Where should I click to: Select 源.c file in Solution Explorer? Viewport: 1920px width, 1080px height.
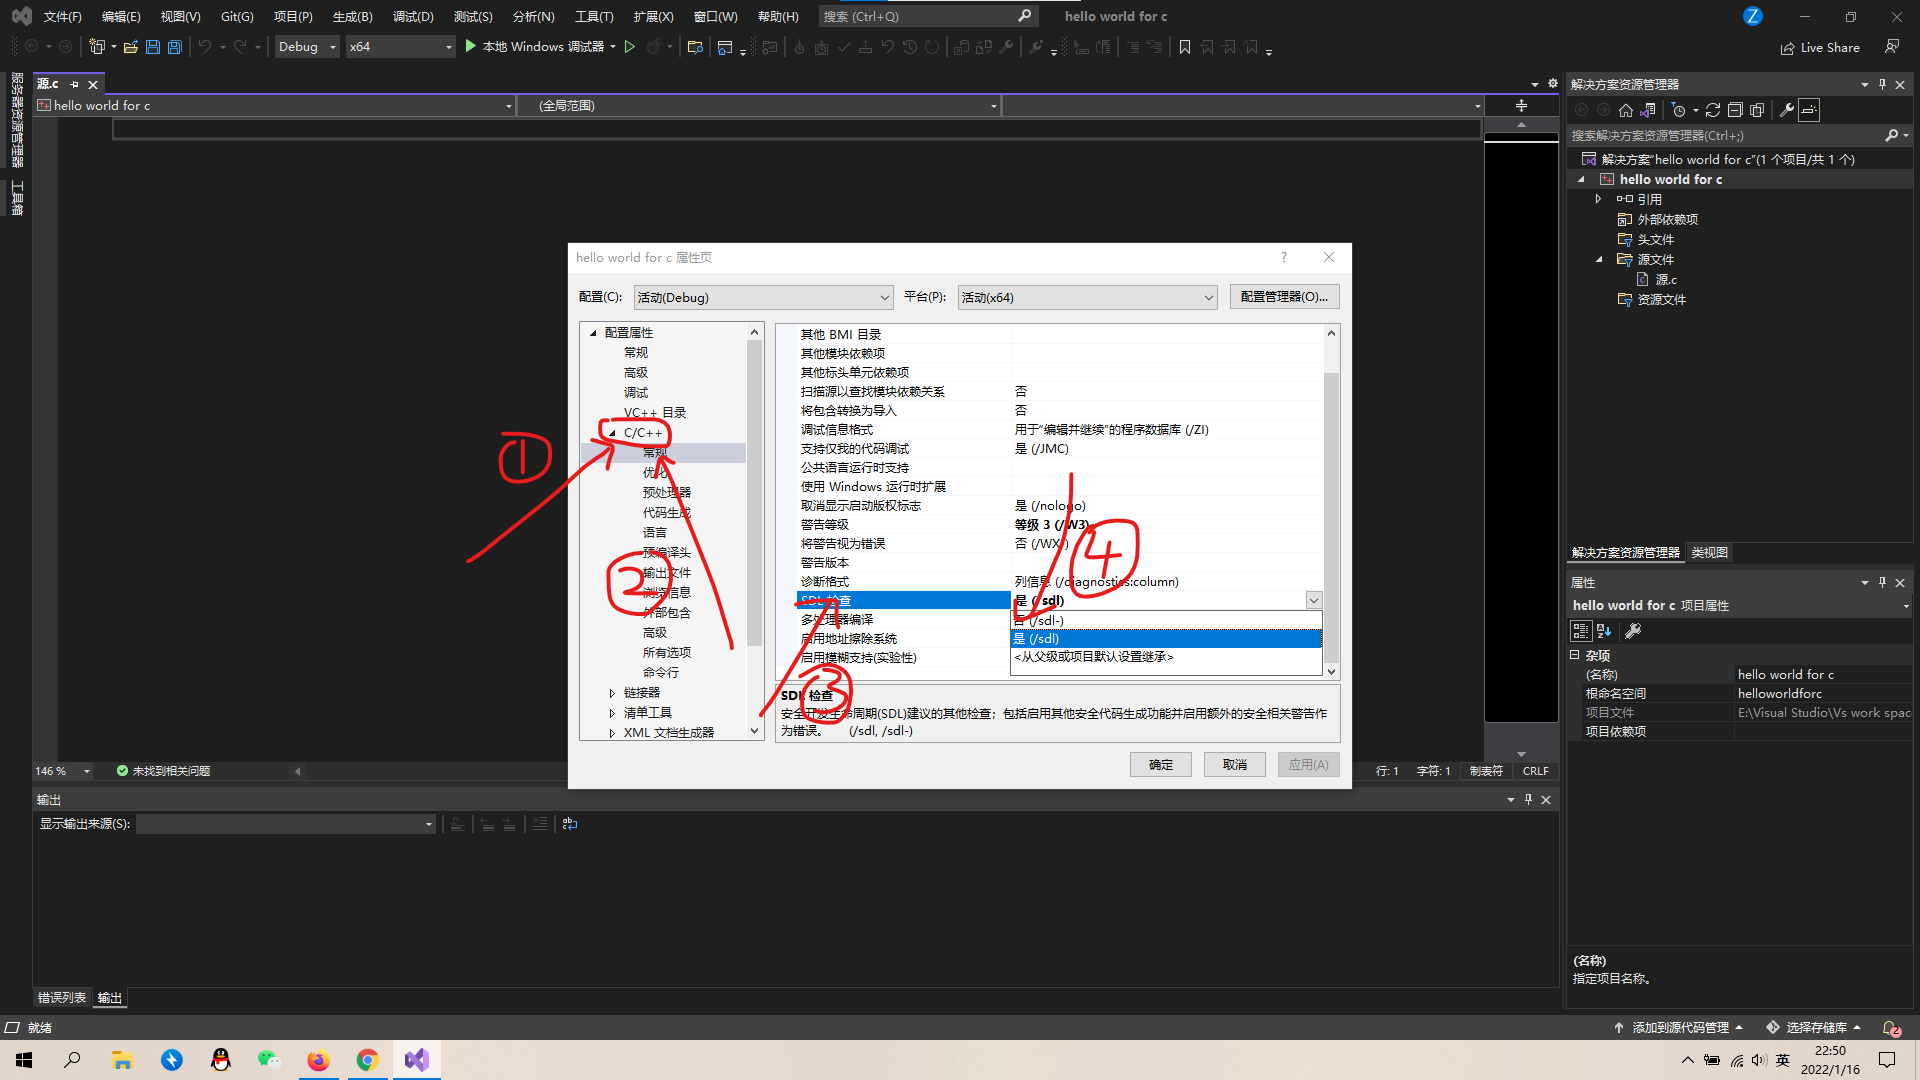tap(1664, 279)
